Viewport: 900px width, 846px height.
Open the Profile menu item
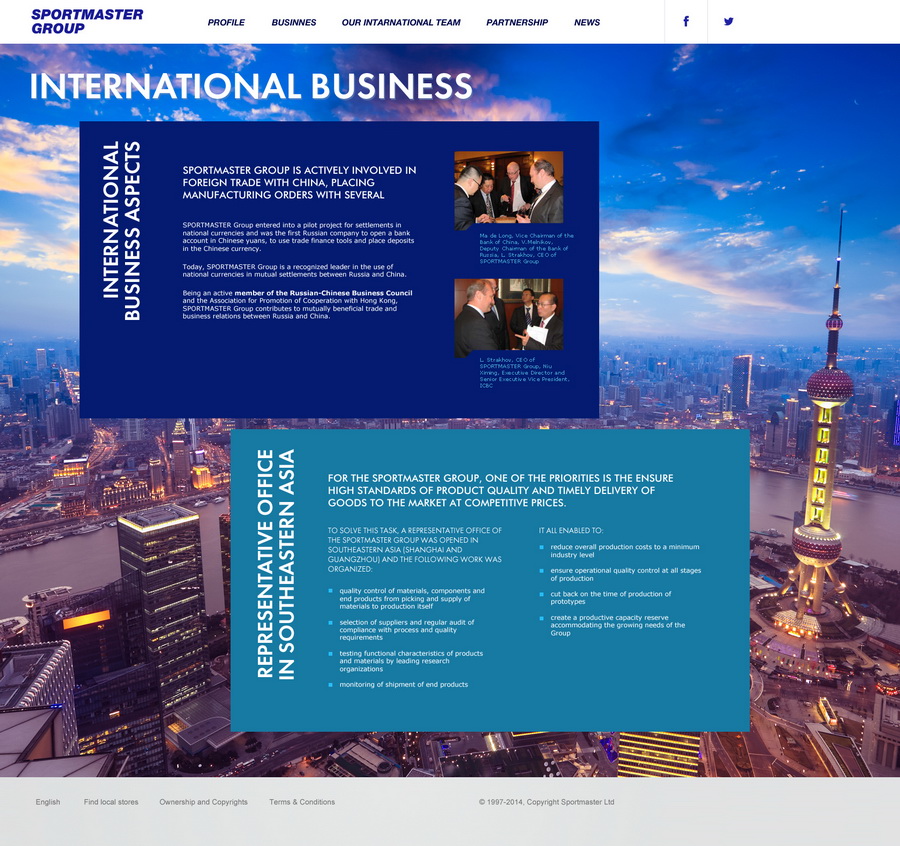pyautogui.click(x=226, y=22)
